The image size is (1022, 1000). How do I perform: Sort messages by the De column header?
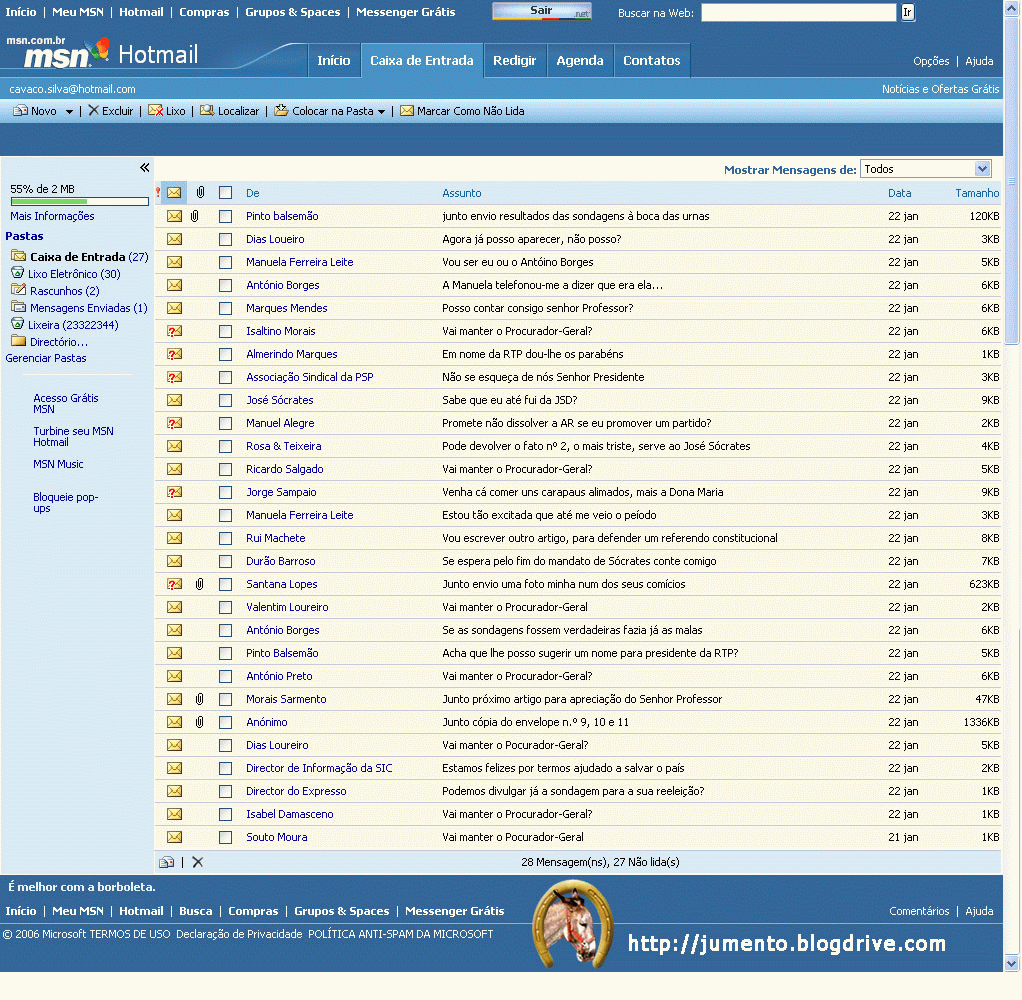253,193
